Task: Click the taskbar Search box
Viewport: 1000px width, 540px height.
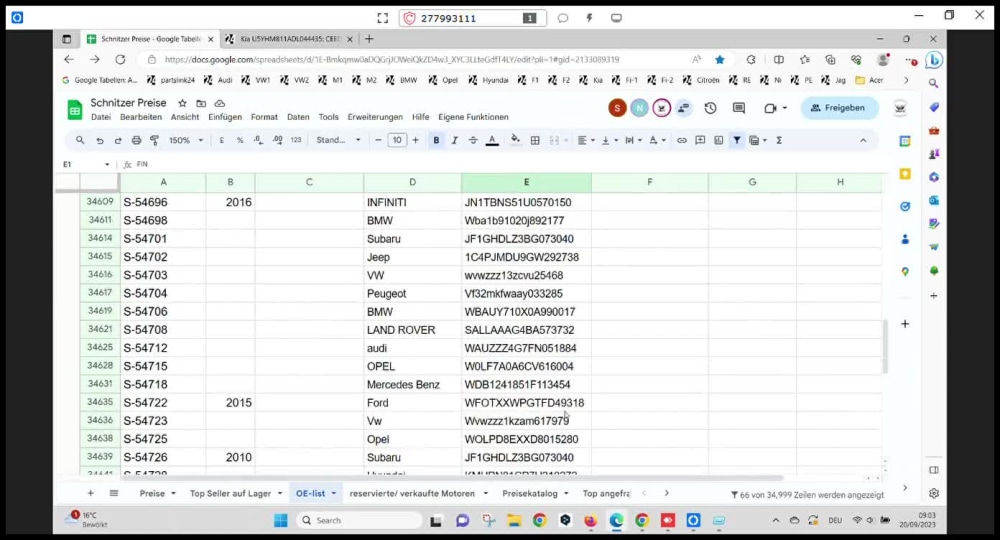Action: pos(359,521)
